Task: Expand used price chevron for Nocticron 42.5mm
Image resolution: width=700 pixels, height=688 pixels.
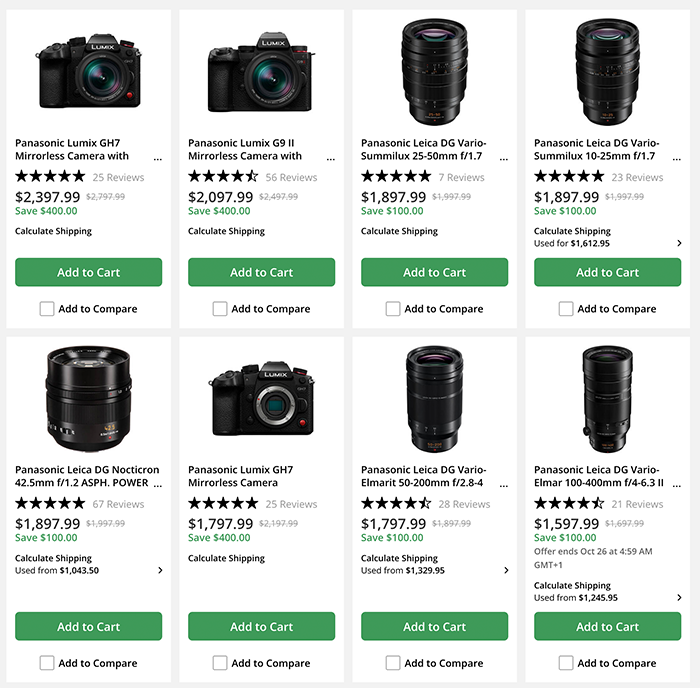Action: pos(160,570)
